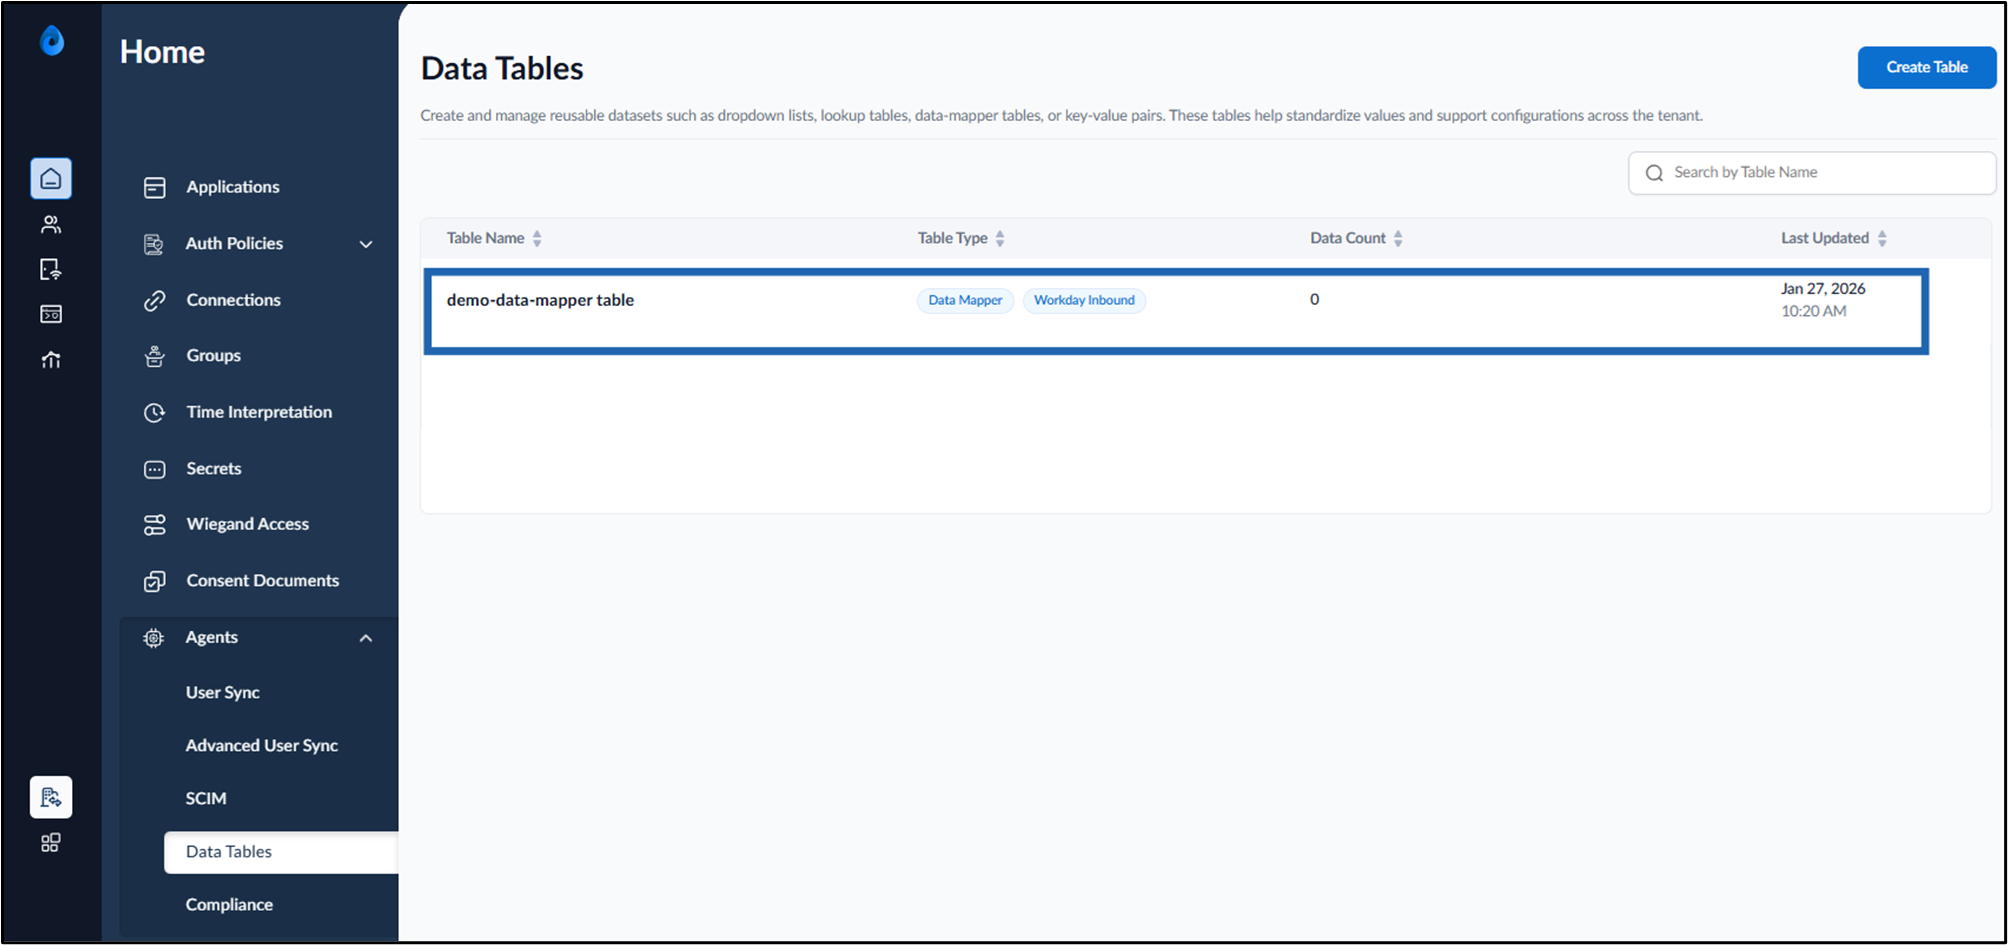Click the Wiegand Access icon
The height and width of the screenshot is (945, 2008).
pyautogui.click(x=154, y=525)
